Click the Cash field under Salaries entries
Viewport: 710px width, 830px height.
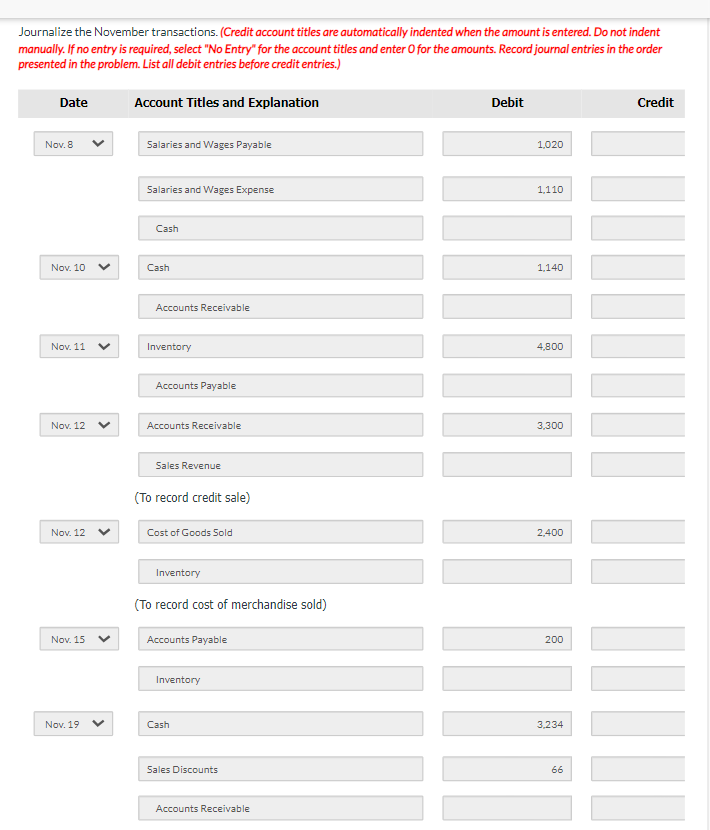click(280, 228)
